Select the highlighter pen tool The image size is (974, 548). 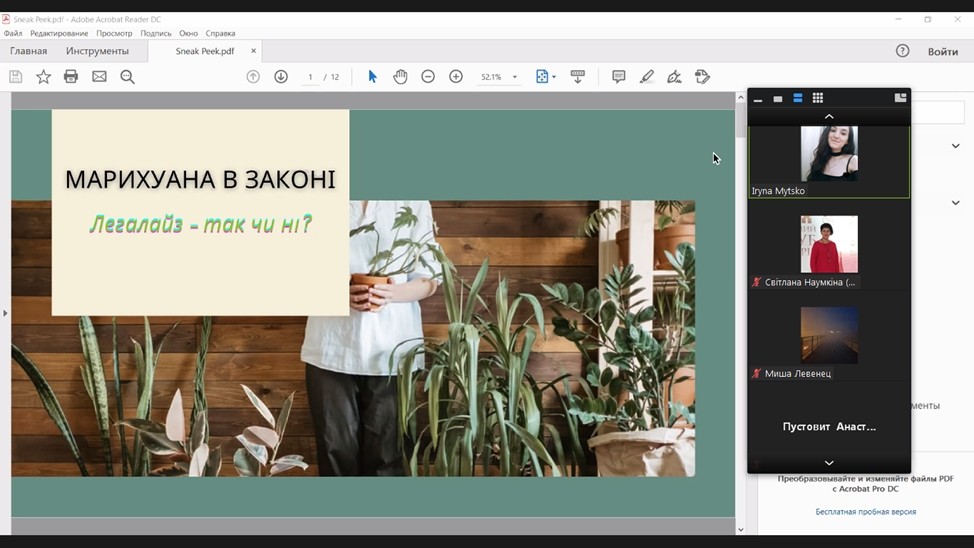click(646, 77)
